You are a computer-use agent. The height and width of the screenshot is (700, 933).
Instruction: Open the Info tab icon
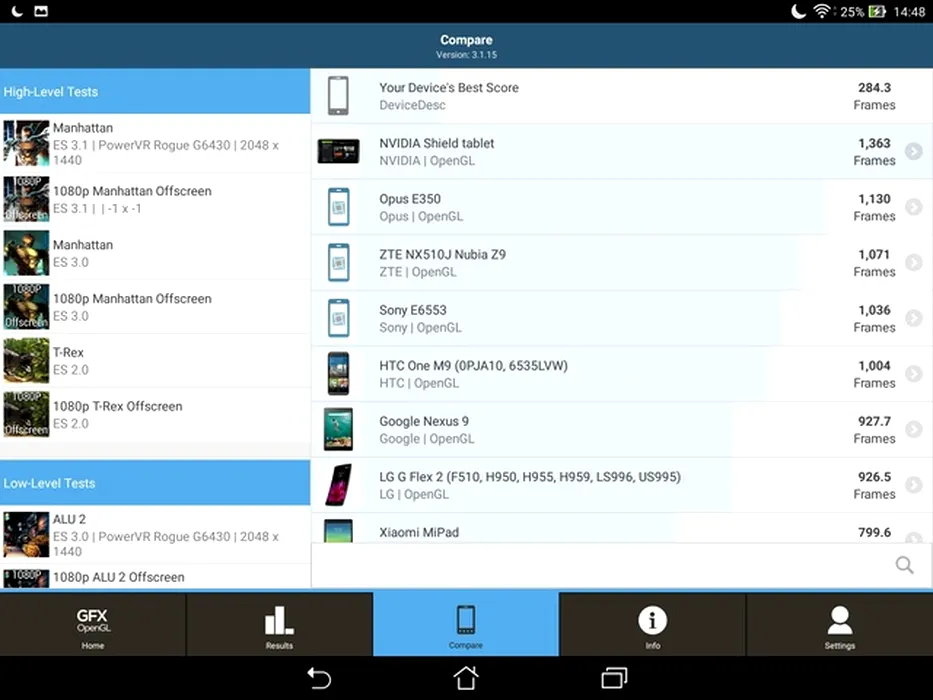pyautogui.click(x=652, y=625)
